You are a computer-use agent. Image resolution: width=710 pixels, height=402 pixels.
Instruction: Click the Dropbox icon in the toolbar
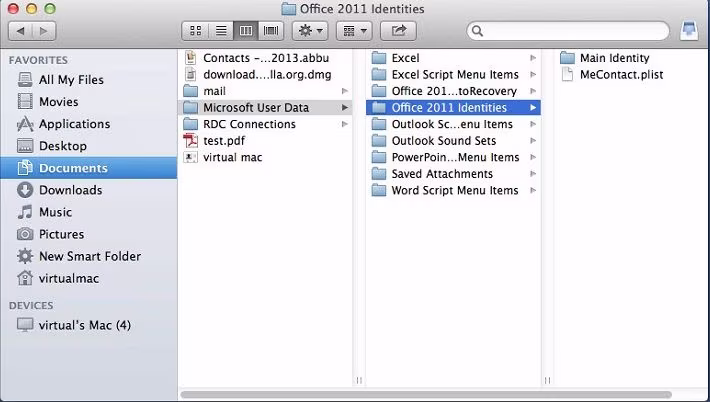point(689,31)
